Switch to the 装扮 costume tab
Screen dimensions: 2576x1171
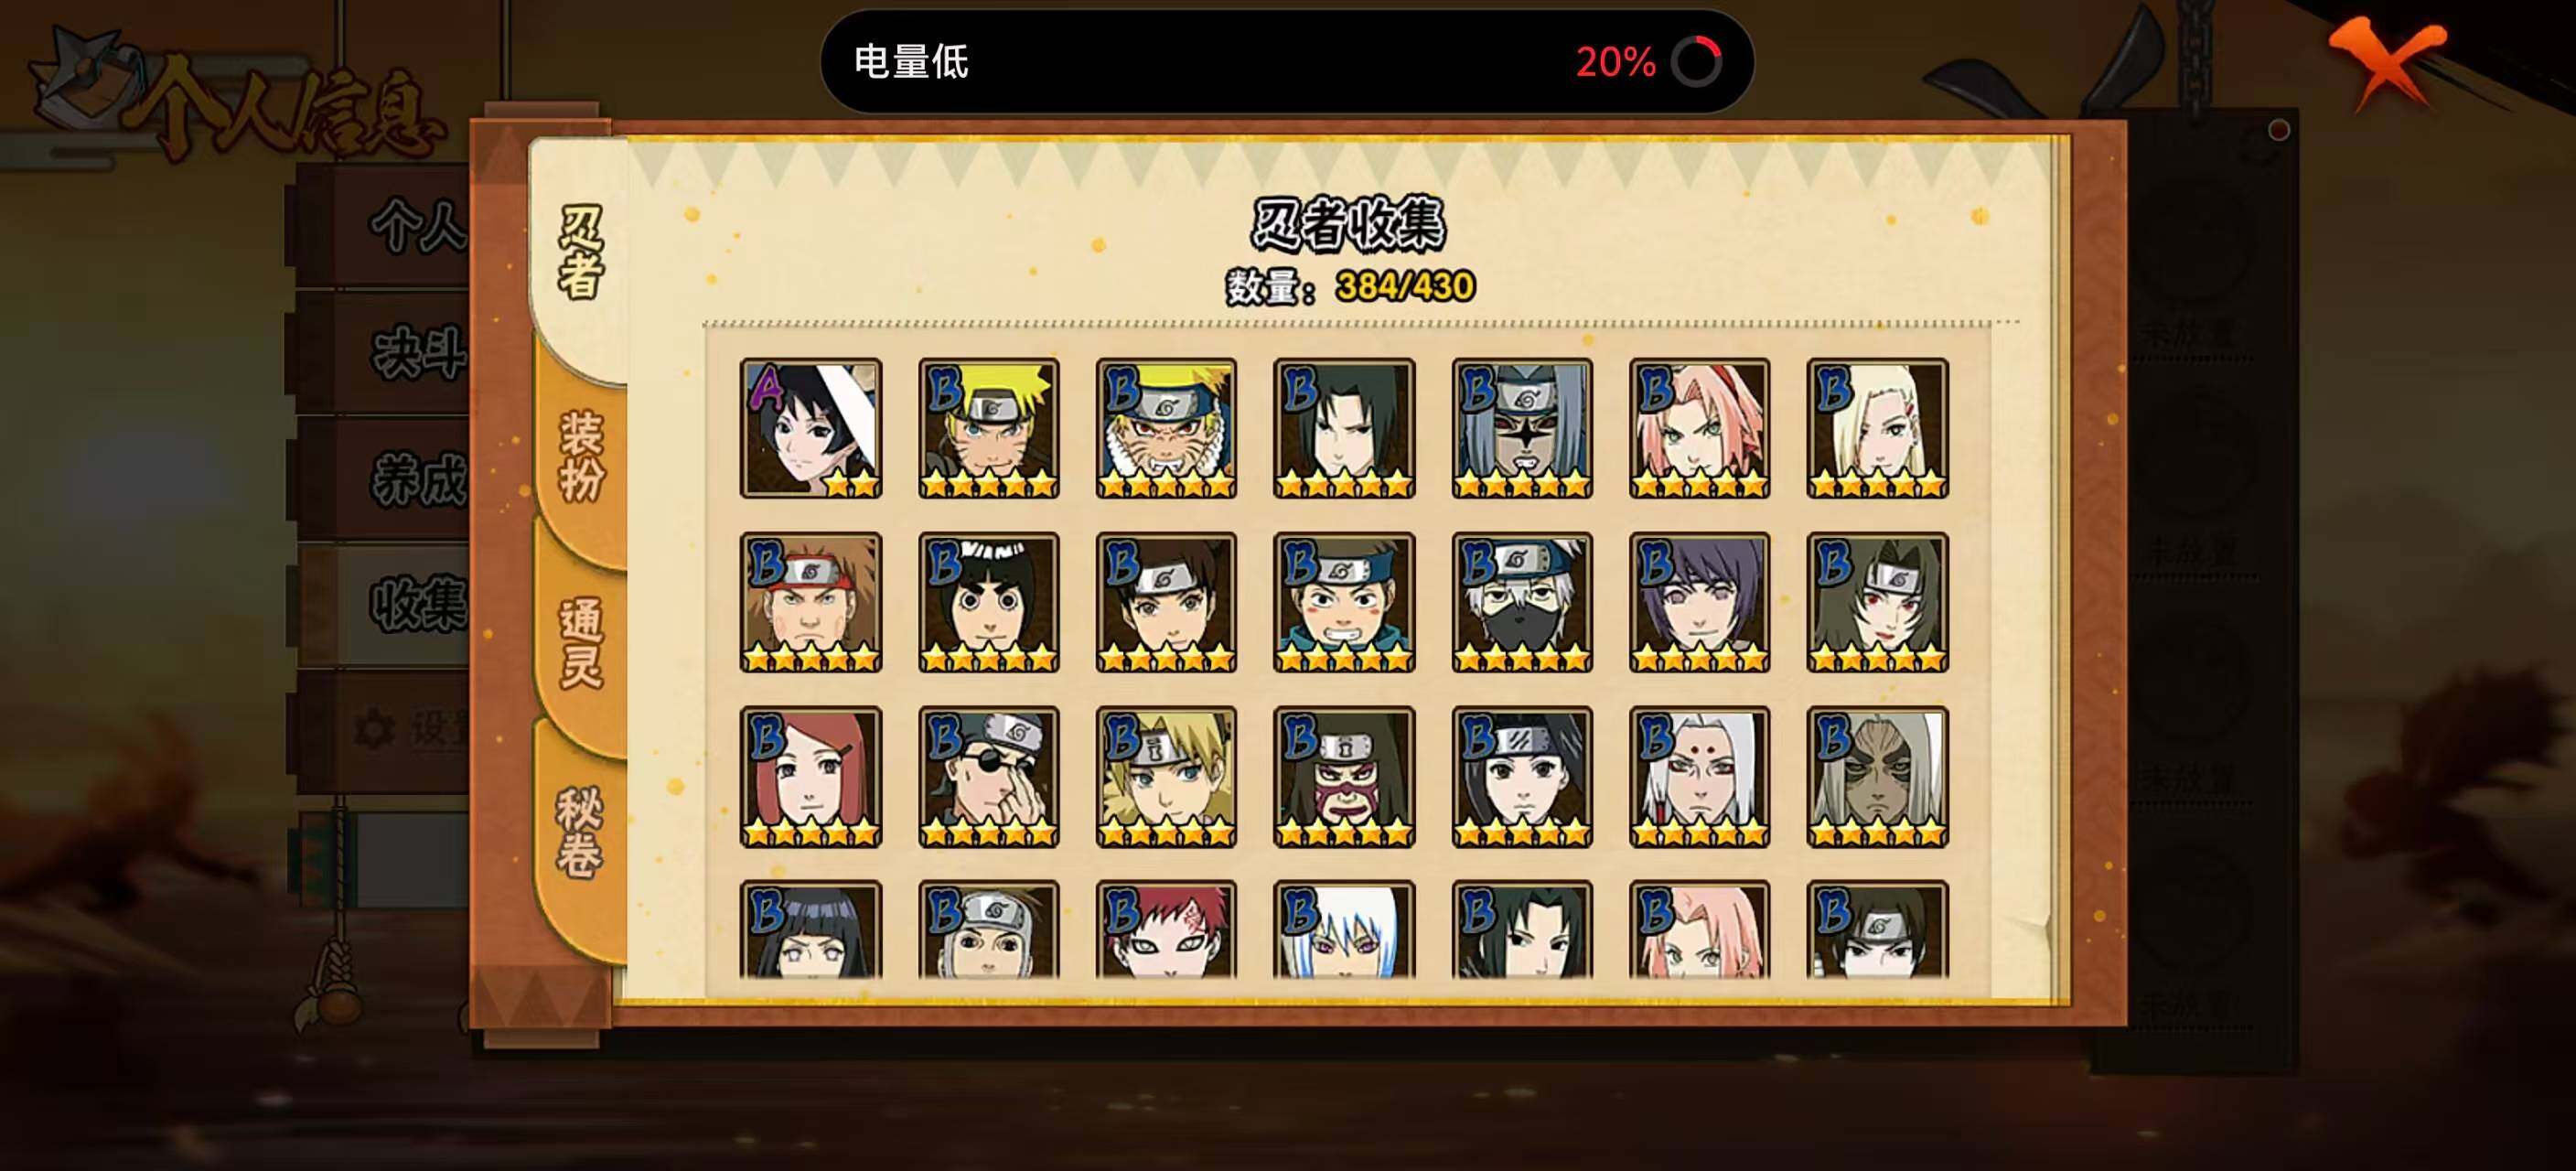click(581, 456)
